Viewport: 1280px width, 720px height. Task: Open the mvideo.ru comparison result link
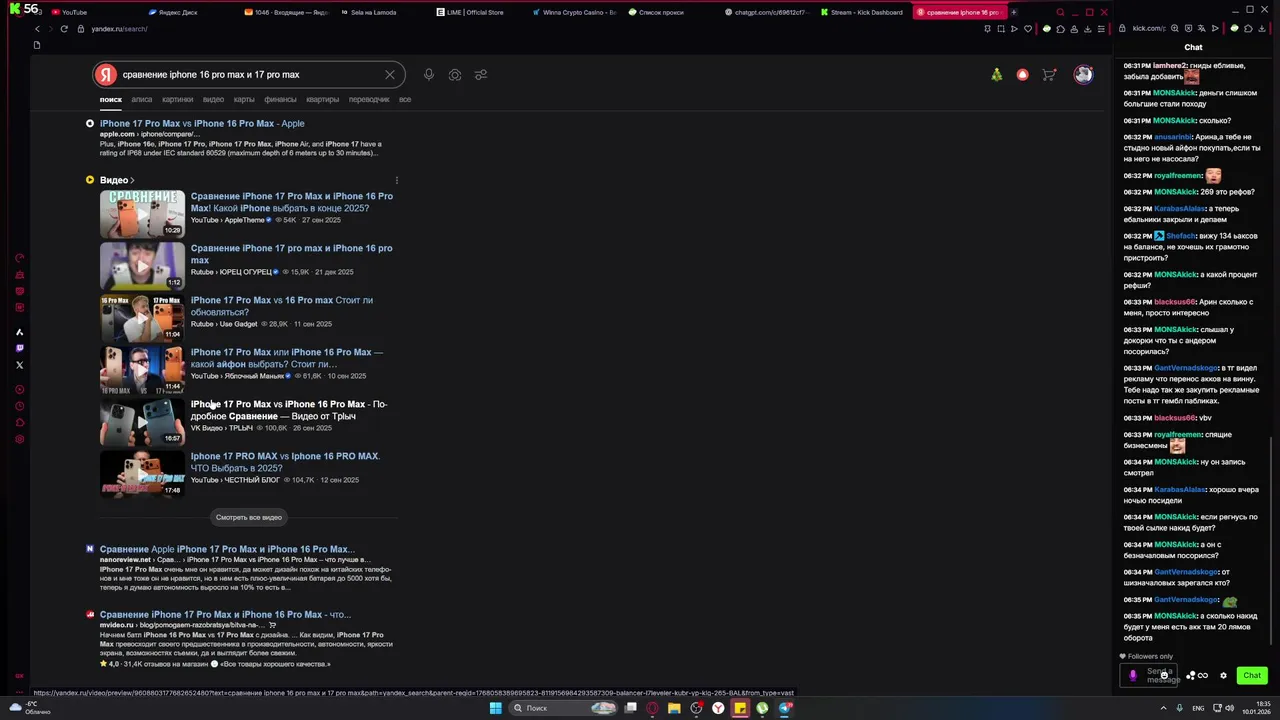225,615
